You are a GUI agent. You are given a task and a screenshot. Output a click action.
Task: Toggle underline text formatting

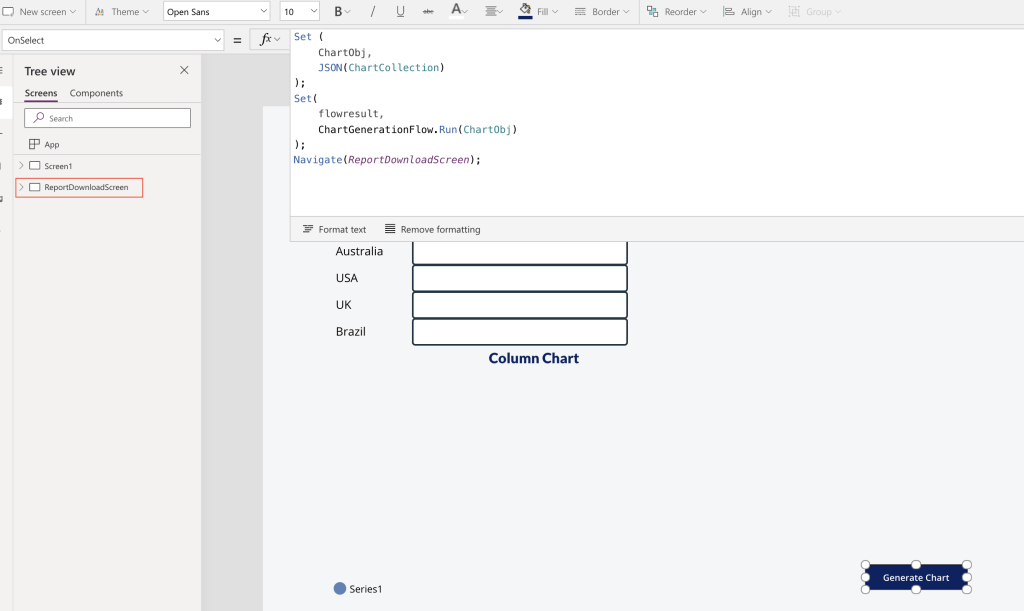click(401, 12)
